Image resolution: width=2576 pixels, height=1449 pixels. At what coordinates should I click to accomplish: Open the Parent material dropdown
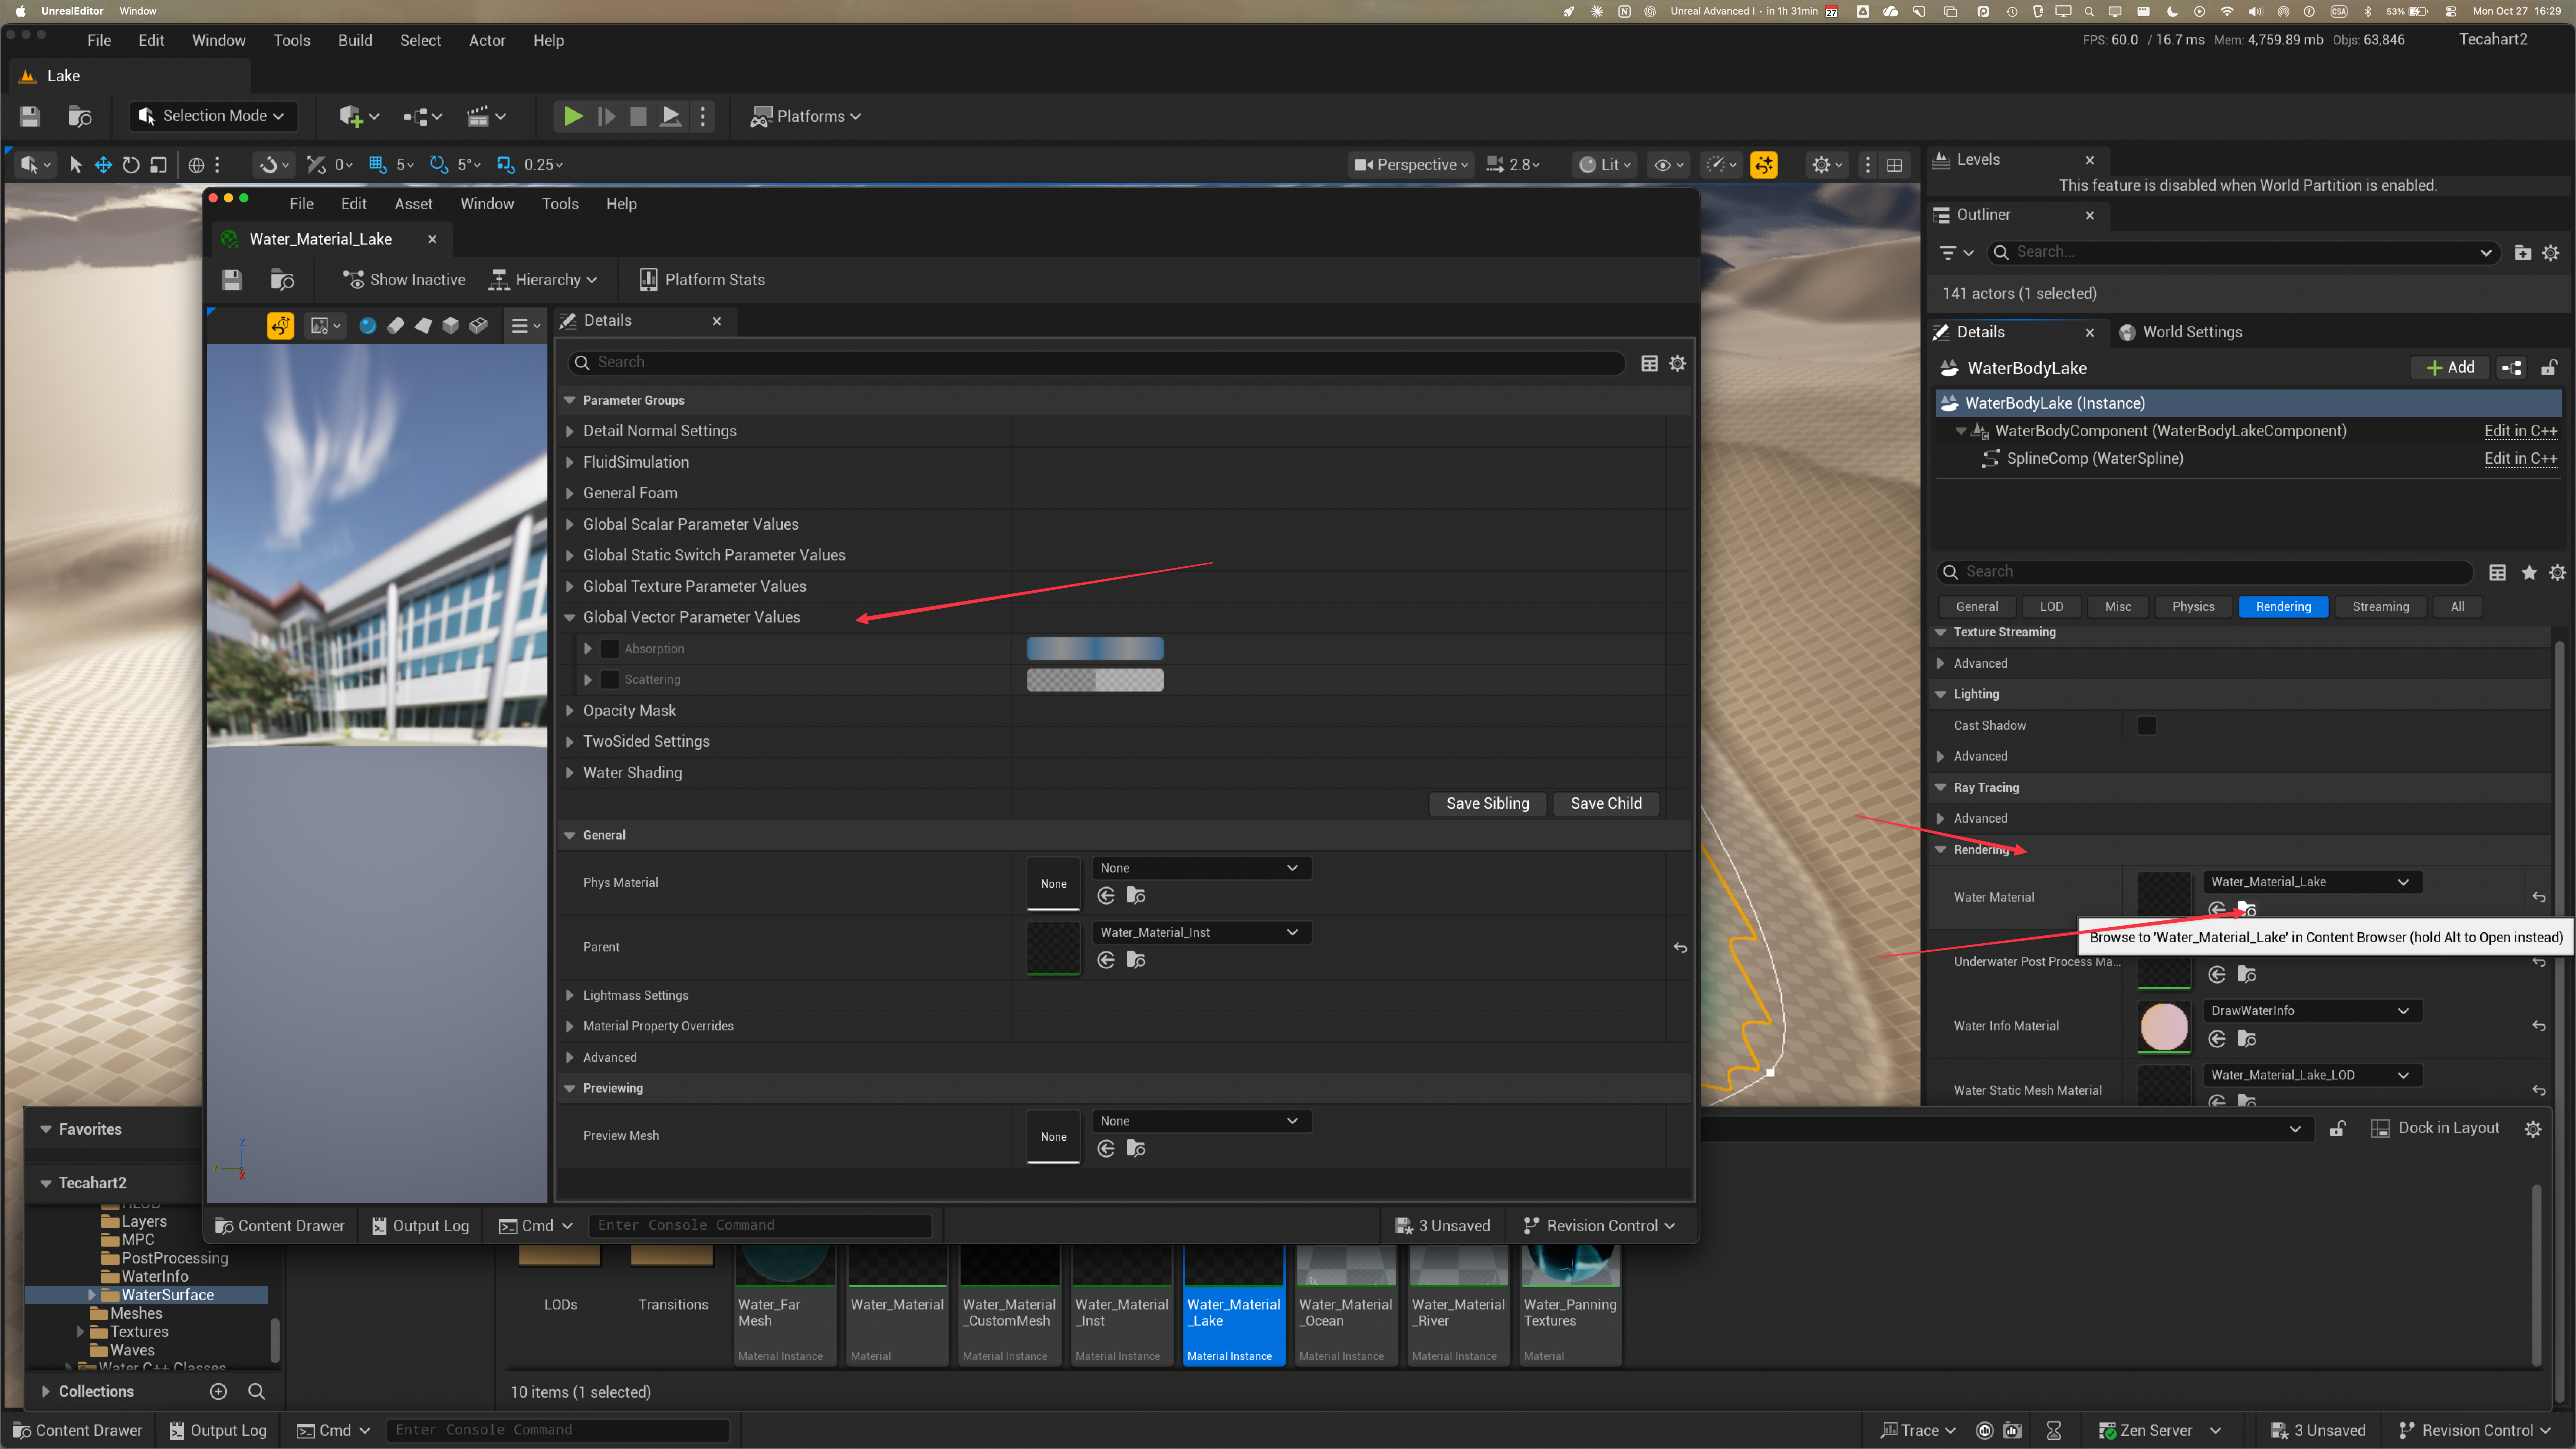pos(1201,933)
